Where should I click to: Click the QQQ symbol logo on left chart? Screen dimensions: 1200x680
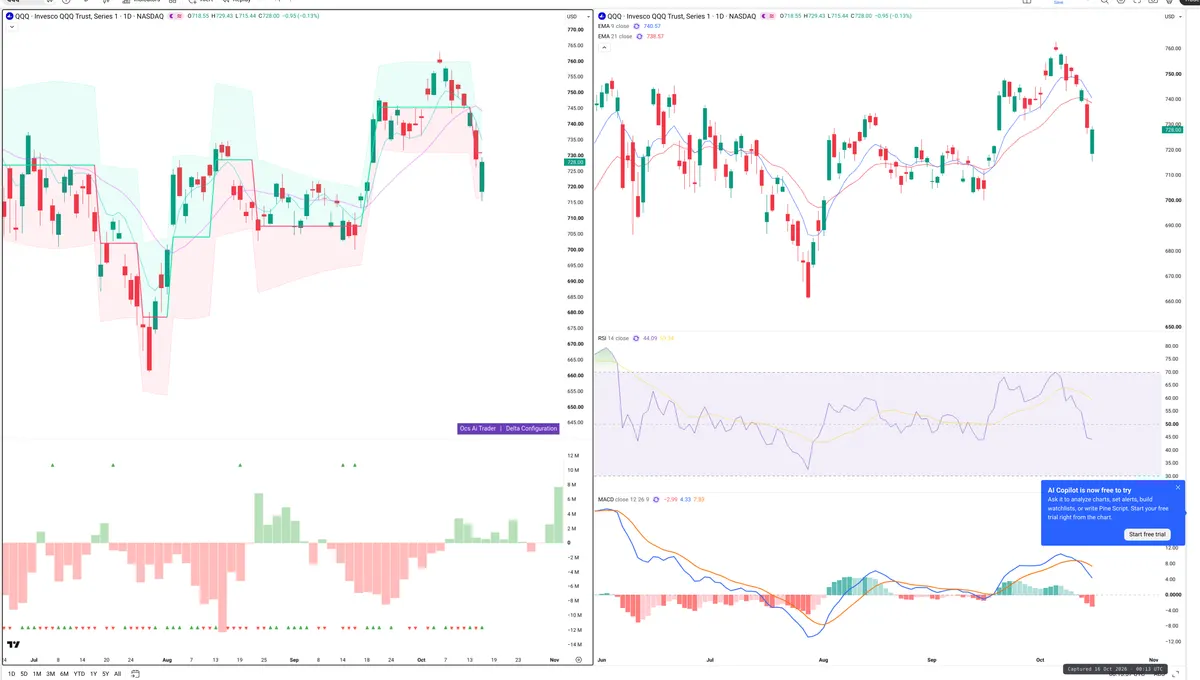coord(9,16)
